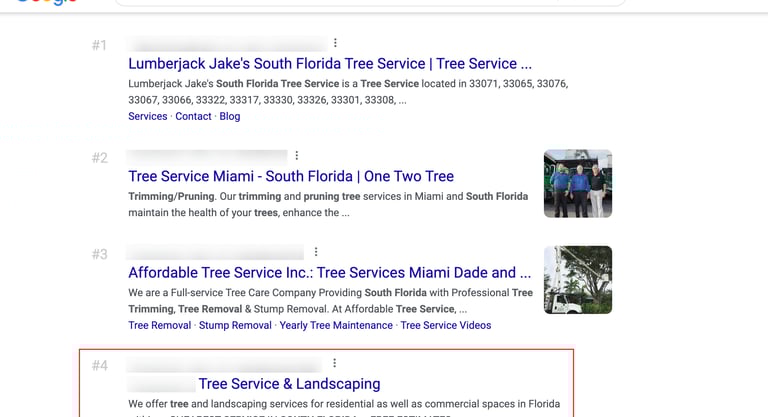Follow the Blog sitelink
768x417 pixels.
[x=230, y=117]
